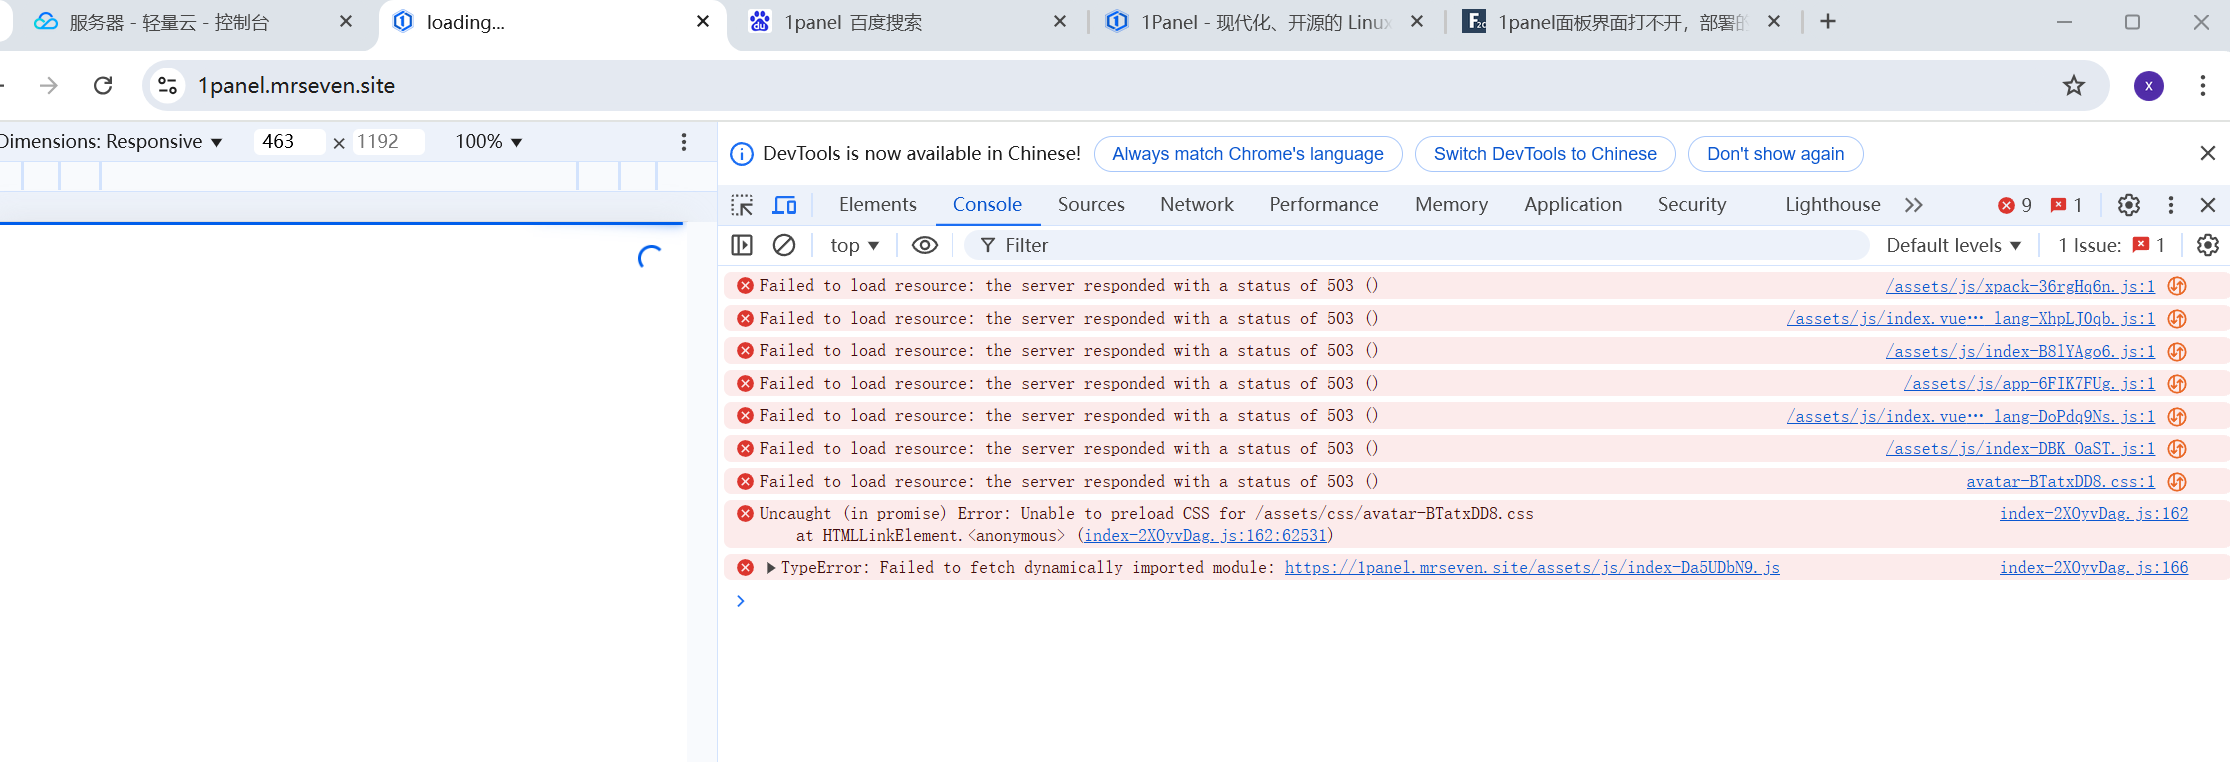
Task: Open the 100% zoom dropdown
Action: (x=489, y=142)
